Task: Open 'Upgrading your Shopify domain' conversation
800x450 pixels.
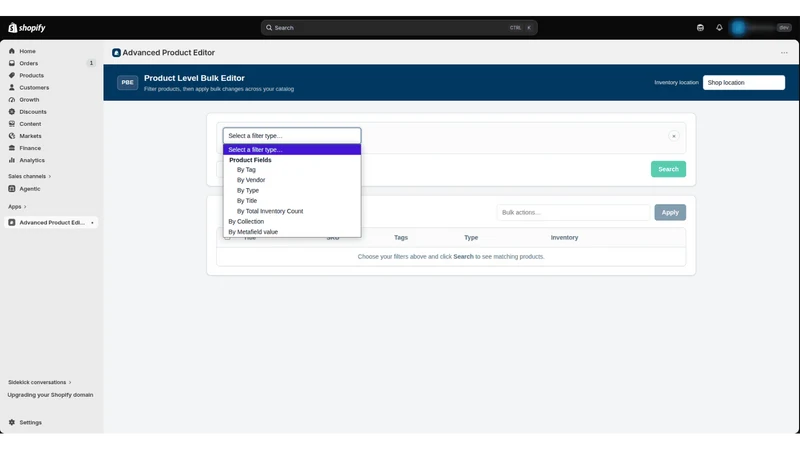Action: (x=50, y=395)
